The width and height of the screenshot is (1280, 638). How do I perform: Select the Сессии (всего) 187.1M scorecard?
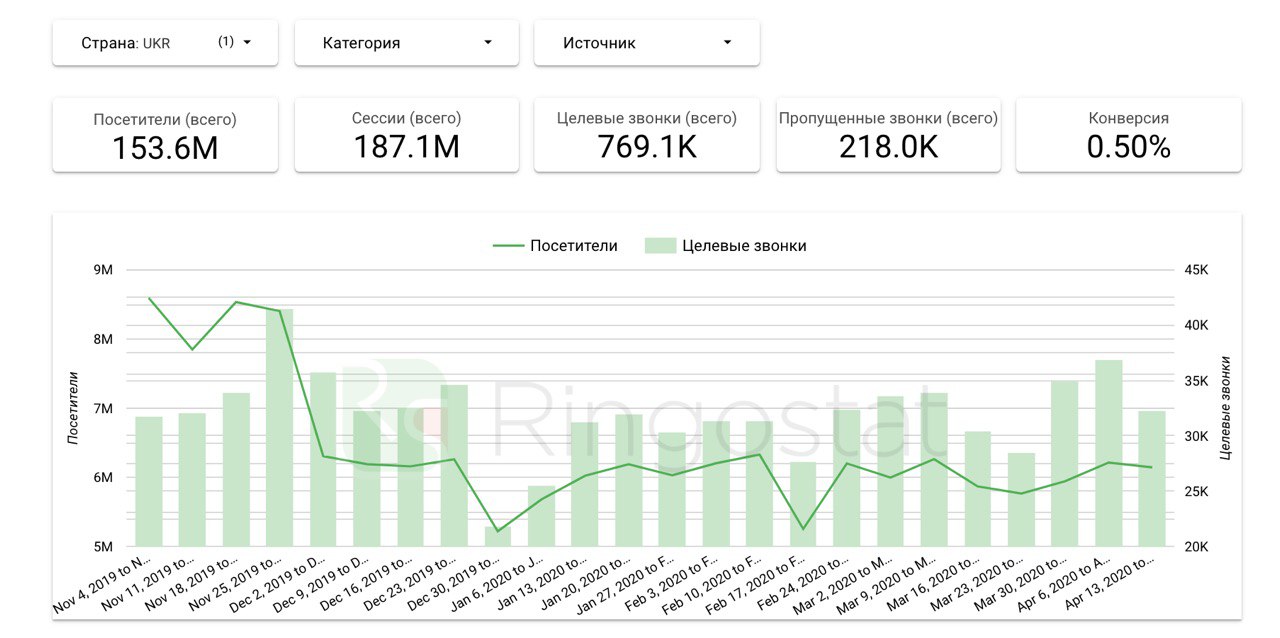coord(406,135)
